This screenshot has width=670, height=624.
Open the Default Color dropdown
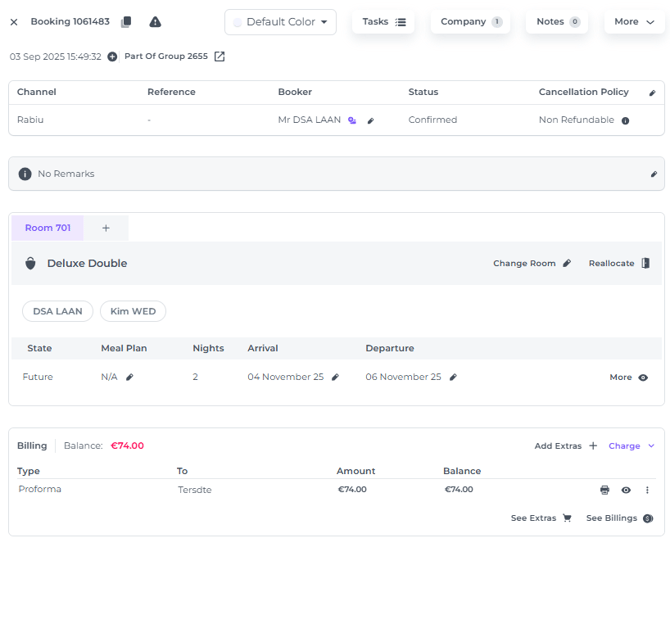(x=280, y=22)
